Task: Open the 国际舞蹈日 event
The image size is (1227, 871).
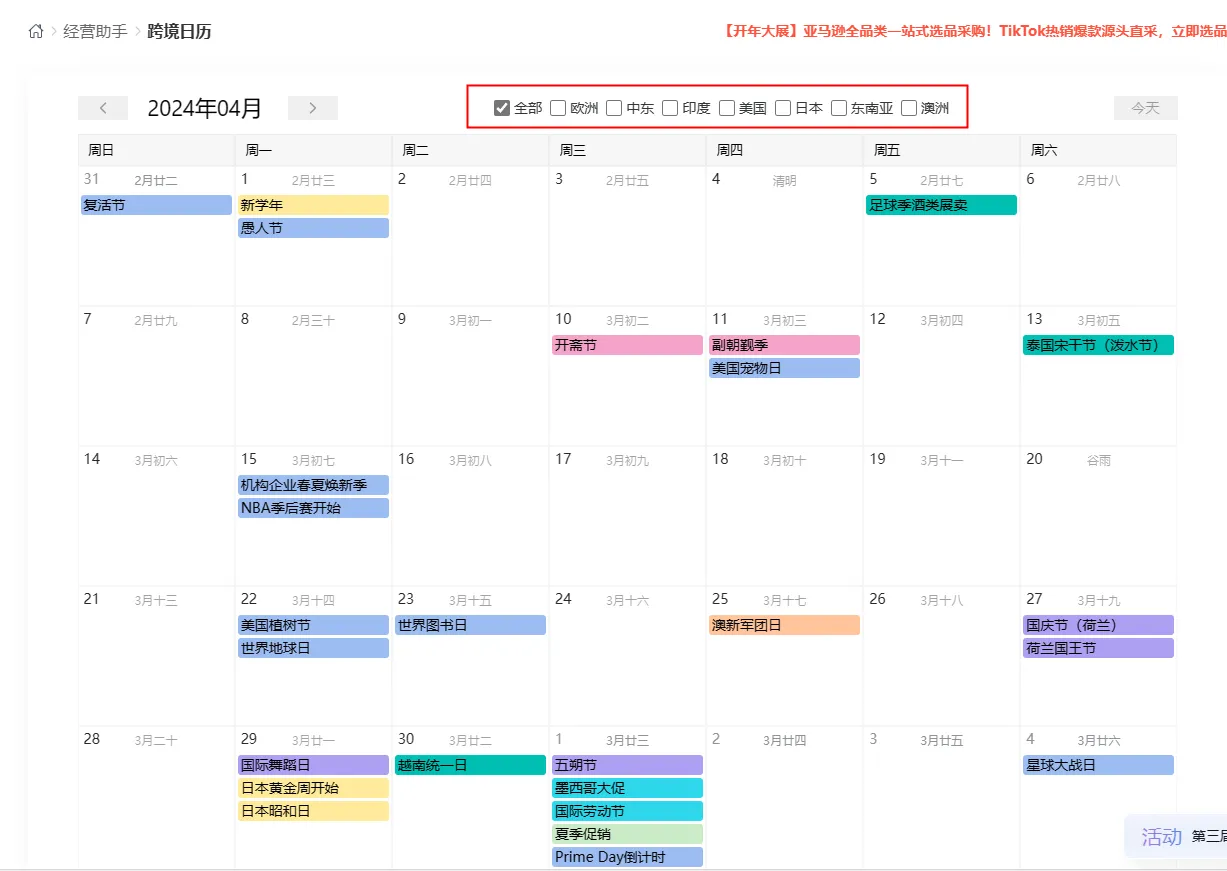Action: [313, 765]
